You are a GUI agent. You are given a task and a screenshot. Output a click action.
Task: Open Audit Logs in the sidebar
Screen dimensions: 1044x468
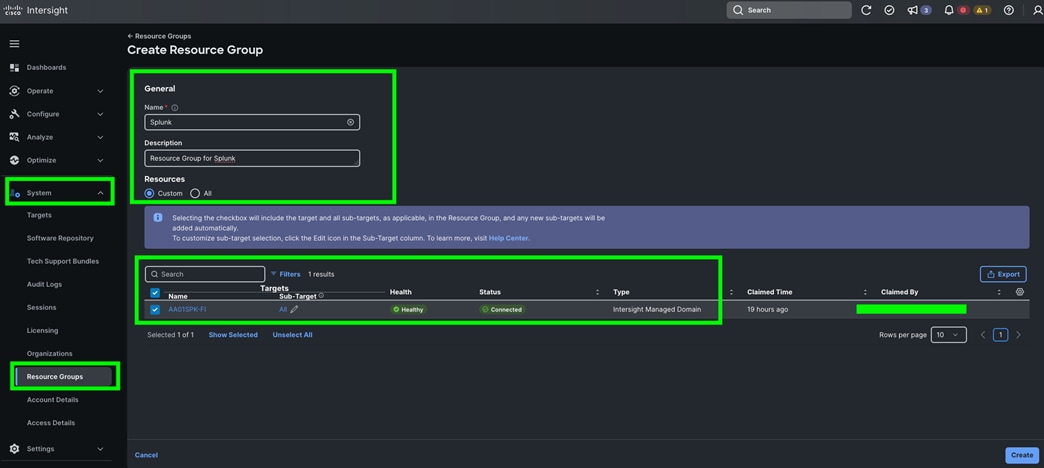tap(44, 284)
